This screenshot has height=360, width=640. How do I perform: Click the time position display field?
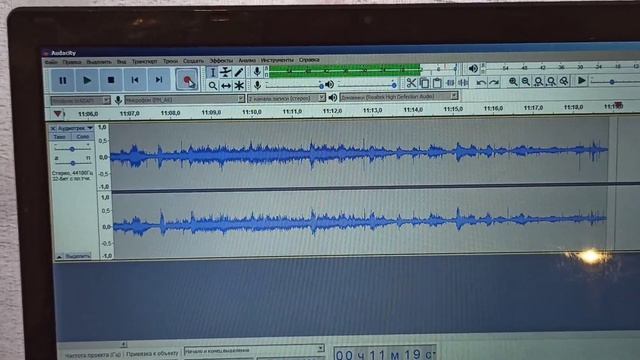384,354
